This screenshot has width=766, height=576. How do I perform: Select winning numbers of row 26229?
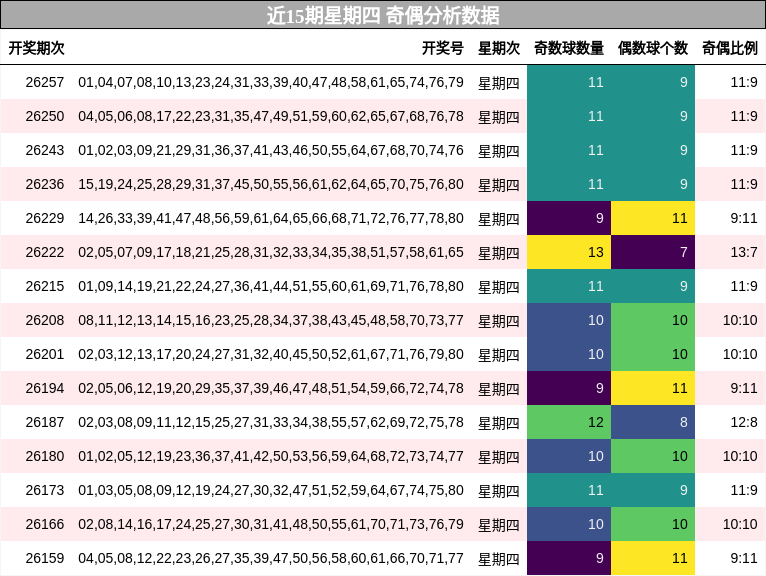pyautogui.click(x=271, y=218)
